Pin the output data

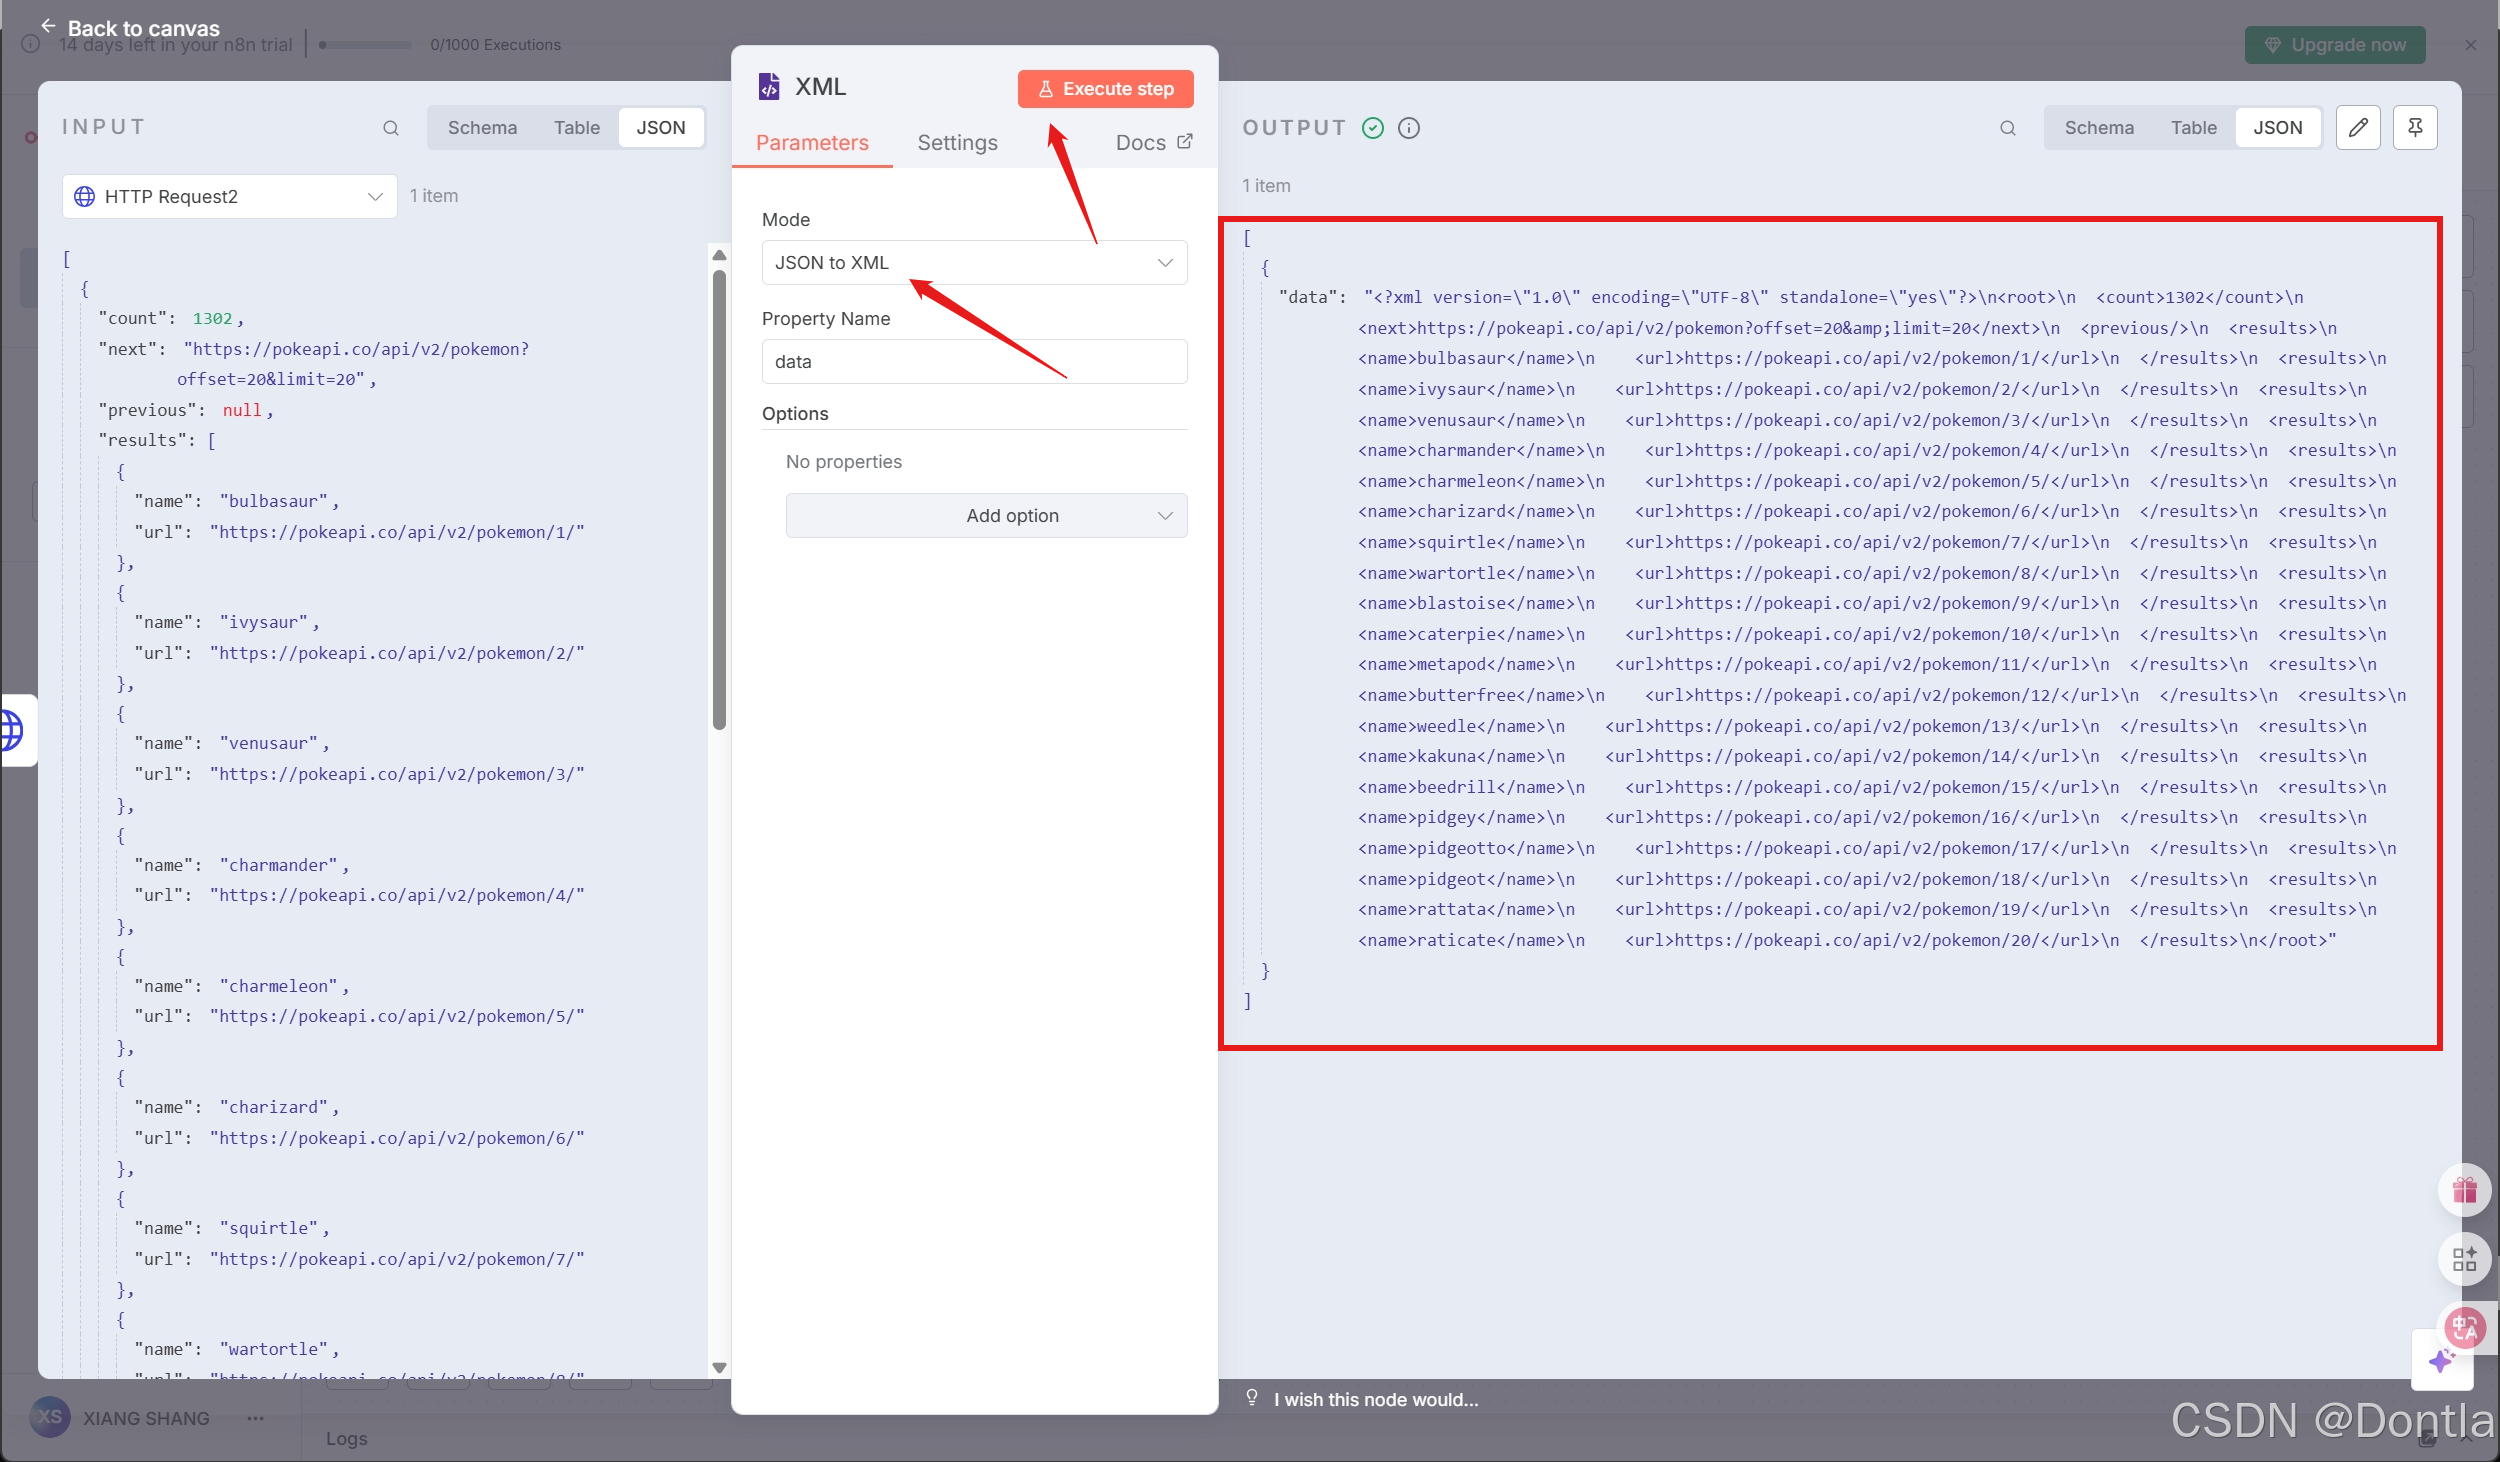tap(2414, 128)
